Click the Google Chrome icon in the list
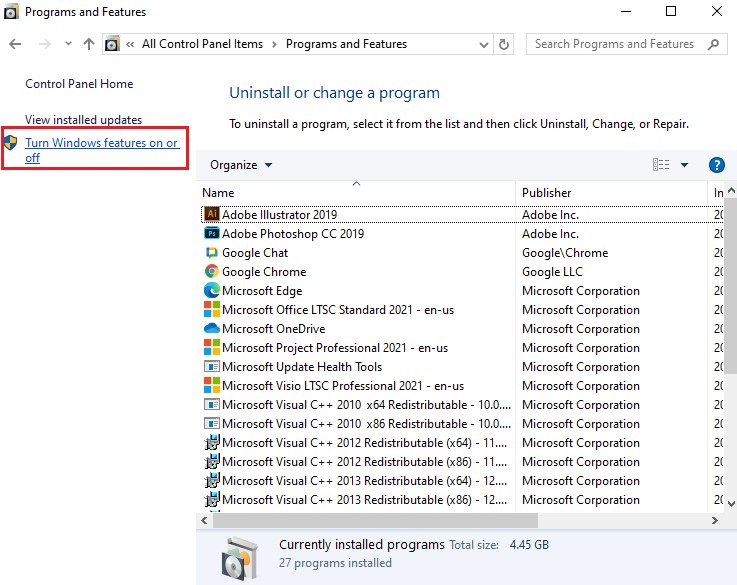The height and width of the screenshot is (585, 737). pyautogui.click(x=212, y=272)
